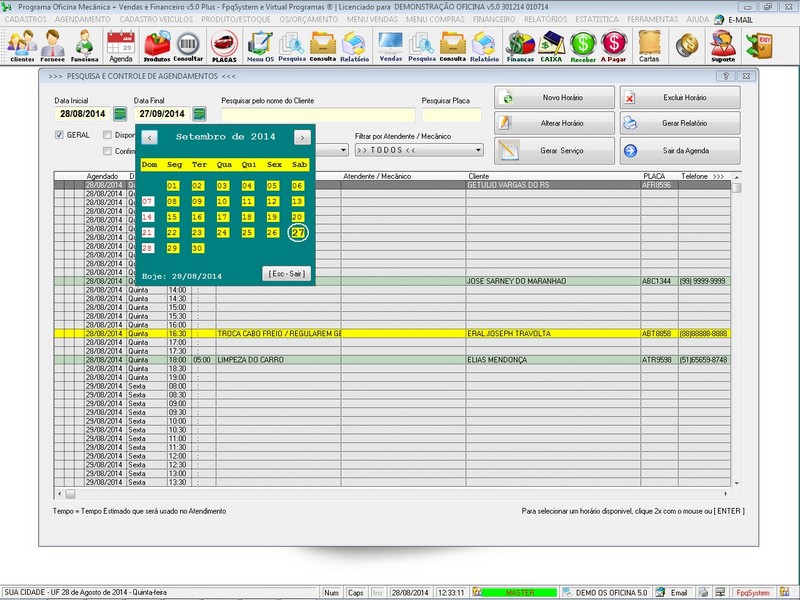
Task: Open the CADASTROS menu
Action: tap(26, 19)
